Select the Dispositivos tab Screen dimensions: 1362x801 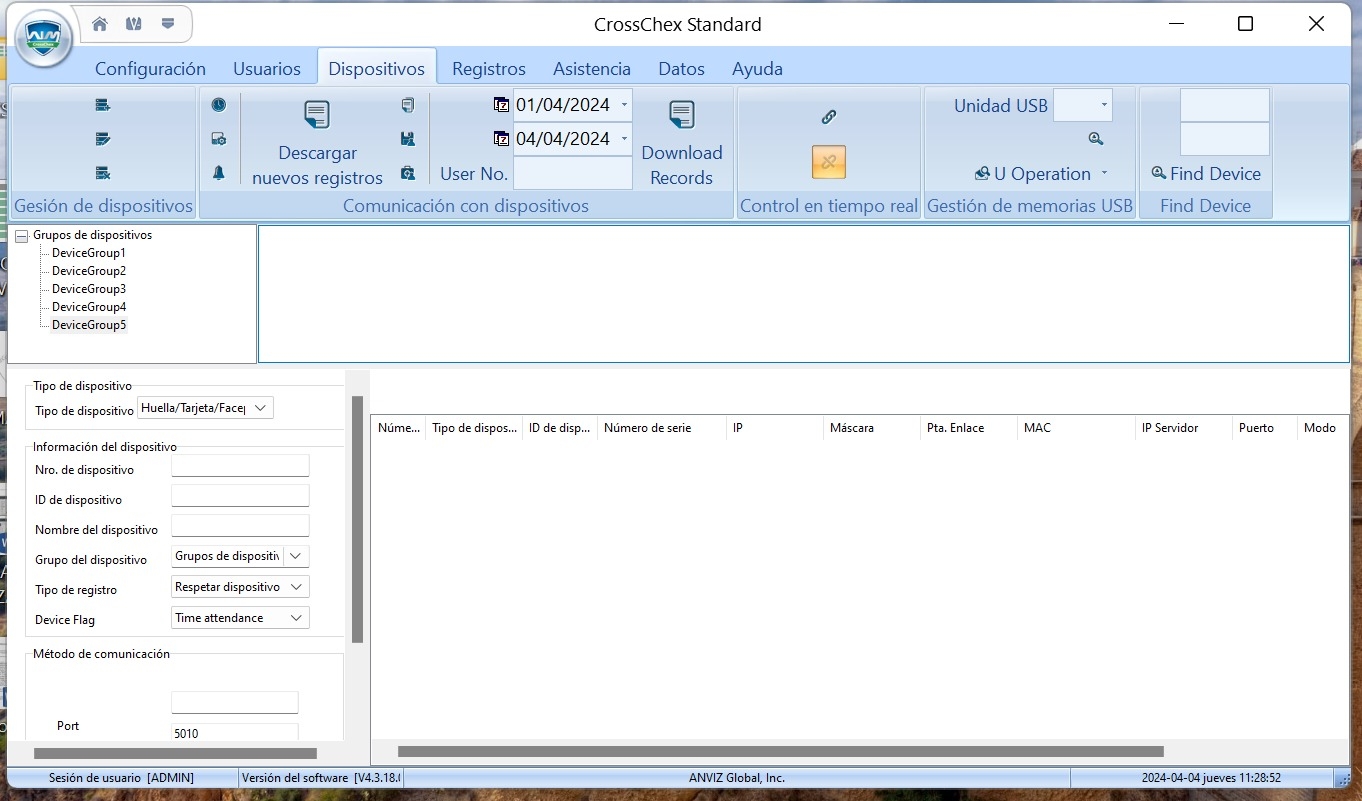pos(377,69)
